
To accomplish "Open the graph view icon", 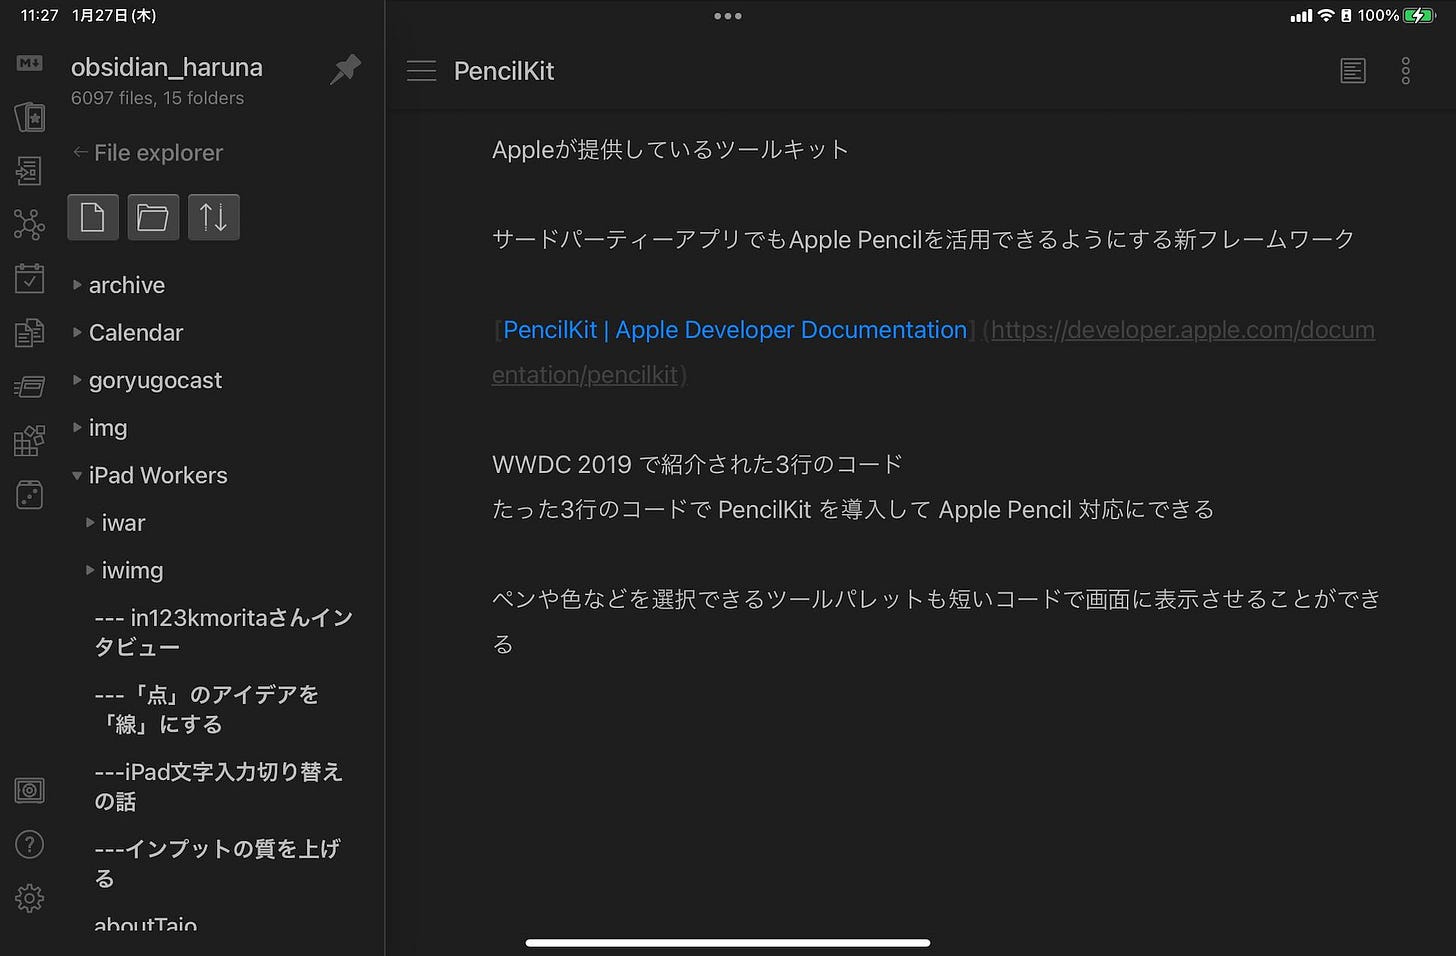I will [29, 225].
